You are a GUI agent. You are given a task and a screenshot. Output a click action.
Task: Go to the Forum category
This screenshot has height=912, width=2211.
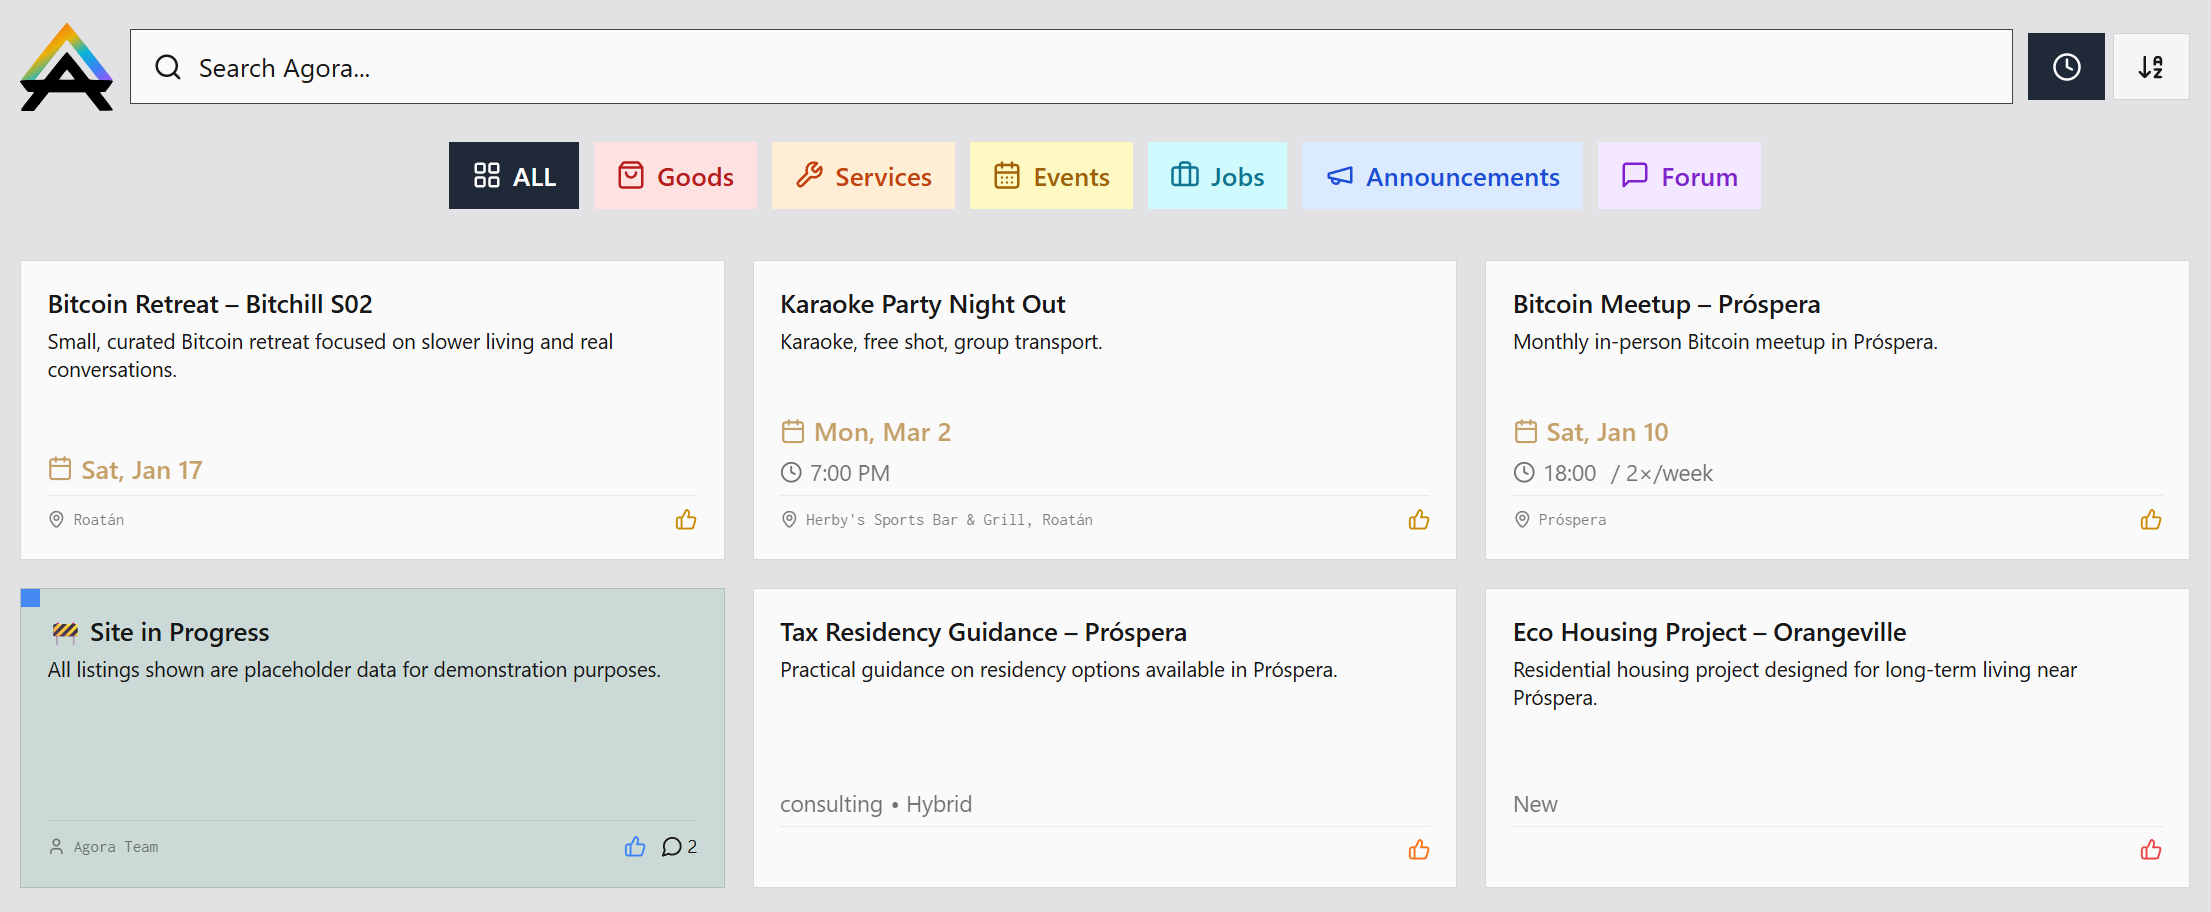(1679, 176)
